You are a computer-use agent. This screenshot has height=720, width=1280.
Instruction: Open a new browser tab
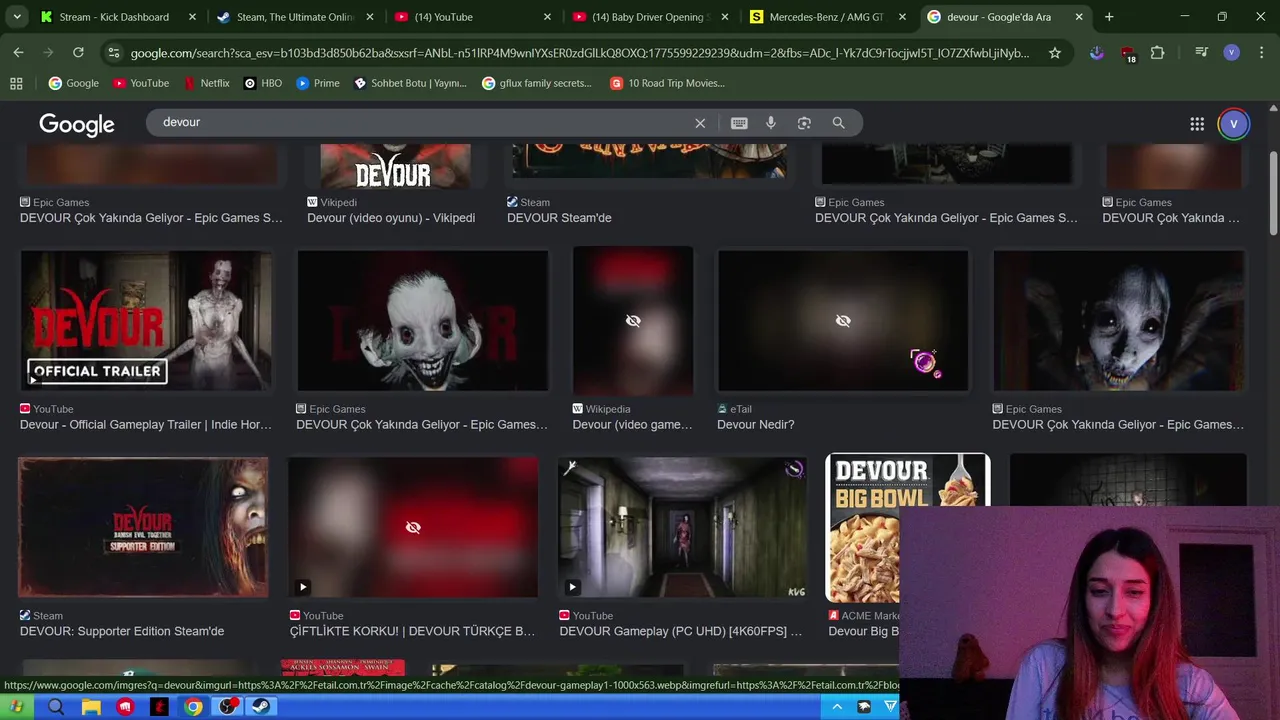(x=1109, y=17)
